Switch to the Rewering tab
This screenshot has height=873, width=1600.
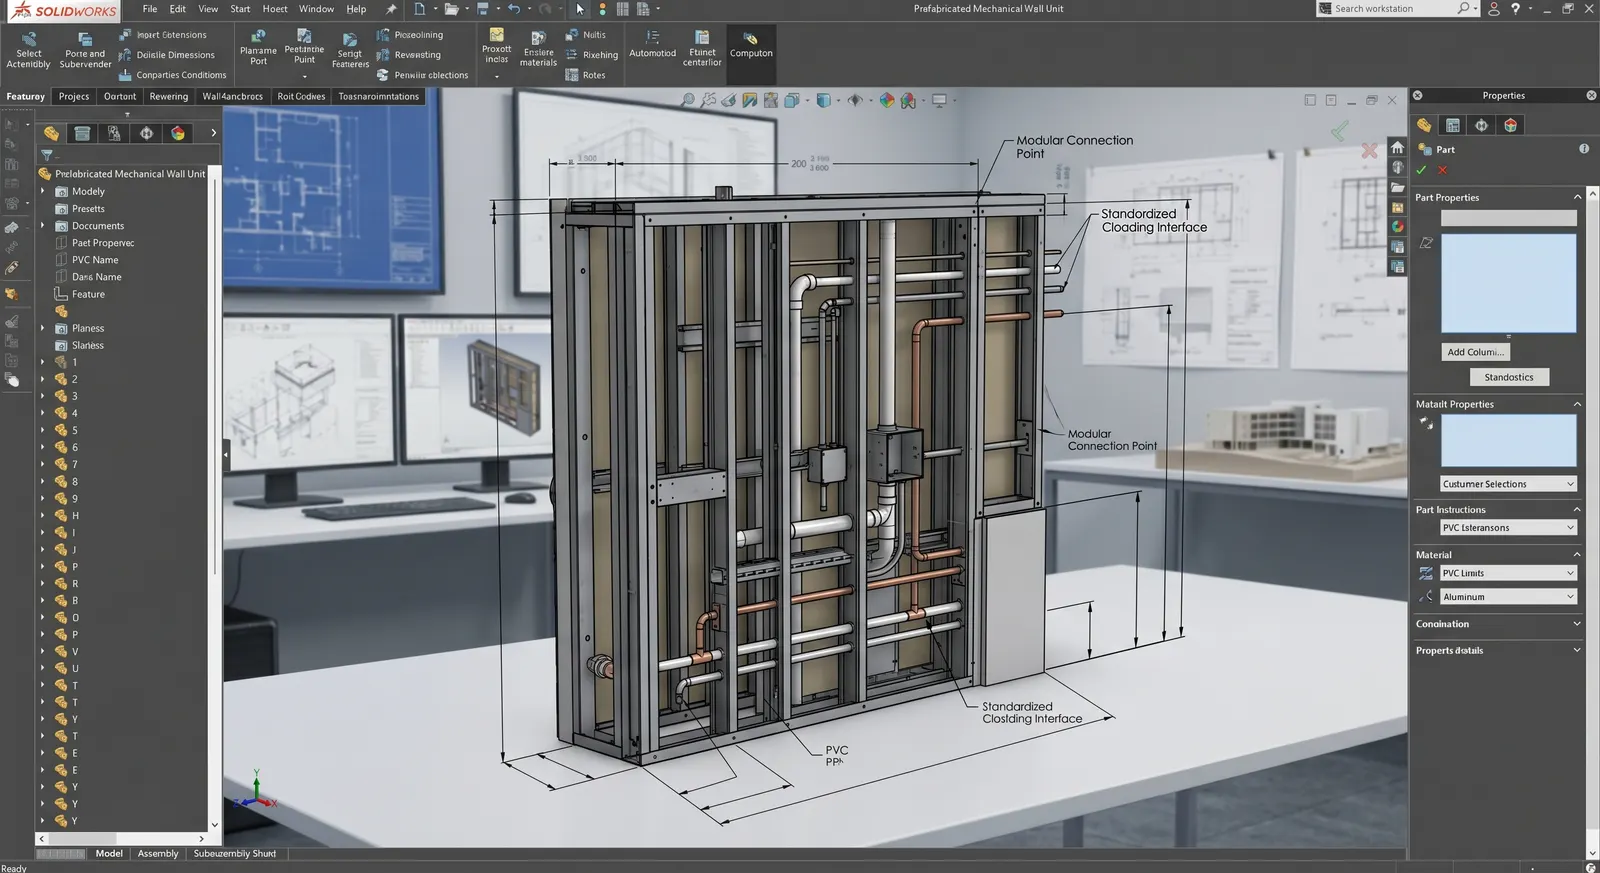[168, 96]
